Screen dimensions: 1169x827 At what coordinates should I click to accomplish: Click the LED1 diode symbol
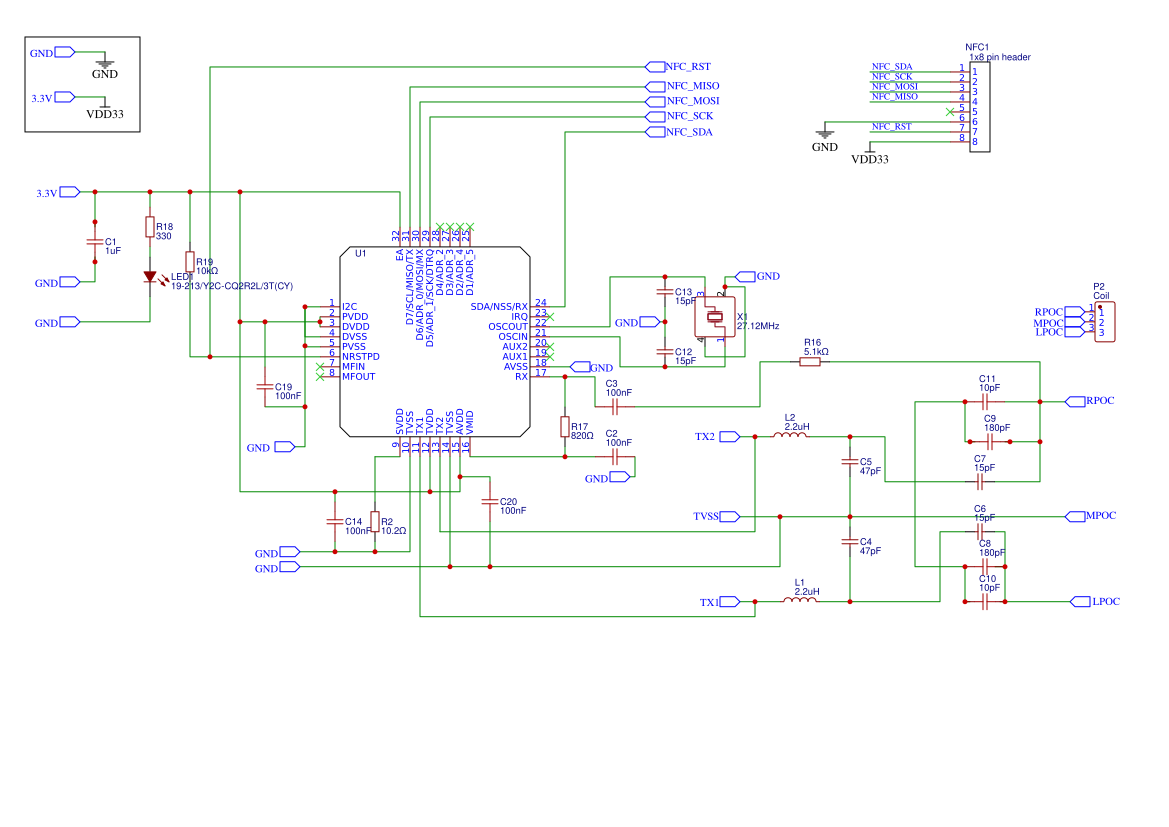point(150,277)
